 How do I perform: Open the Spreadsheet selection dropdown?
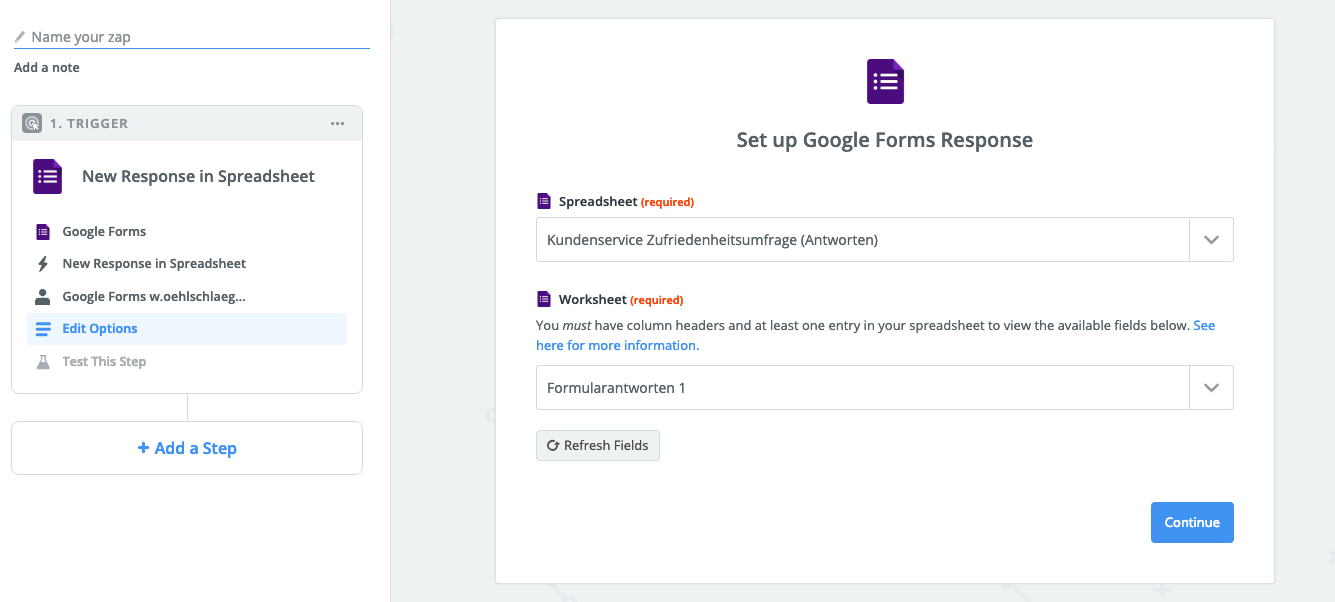(1211, 239)
